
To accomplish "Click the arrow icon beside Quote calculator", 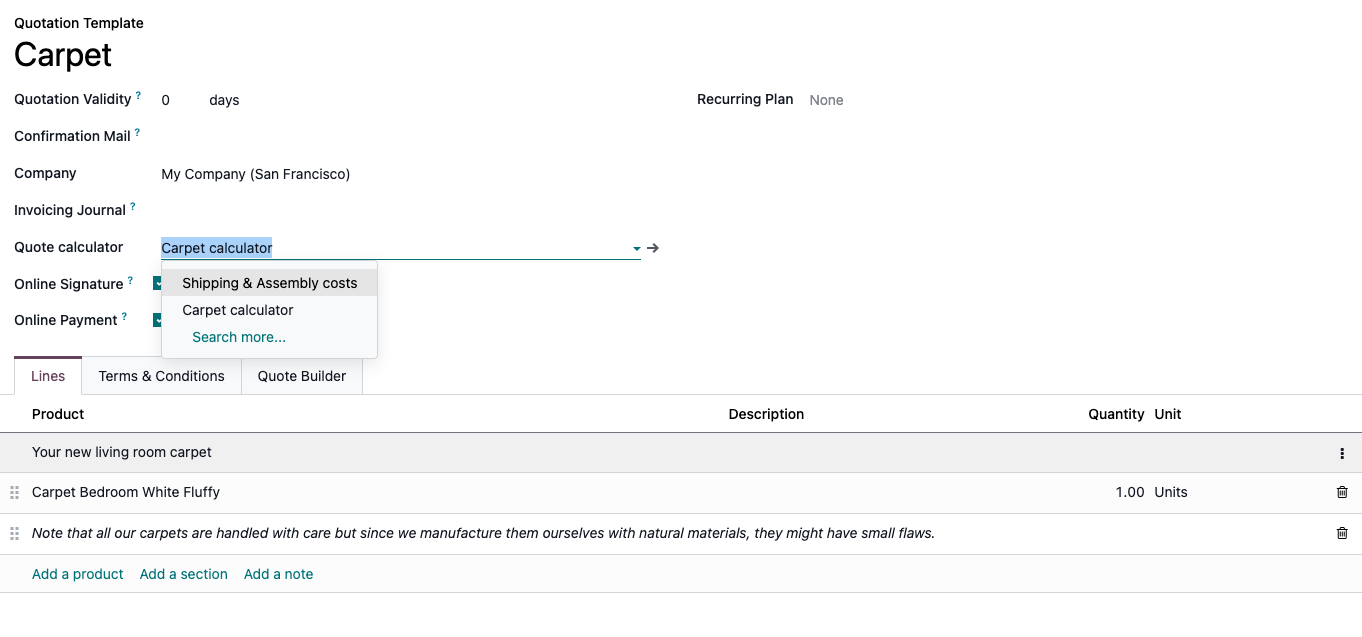I will click(653, 248).
